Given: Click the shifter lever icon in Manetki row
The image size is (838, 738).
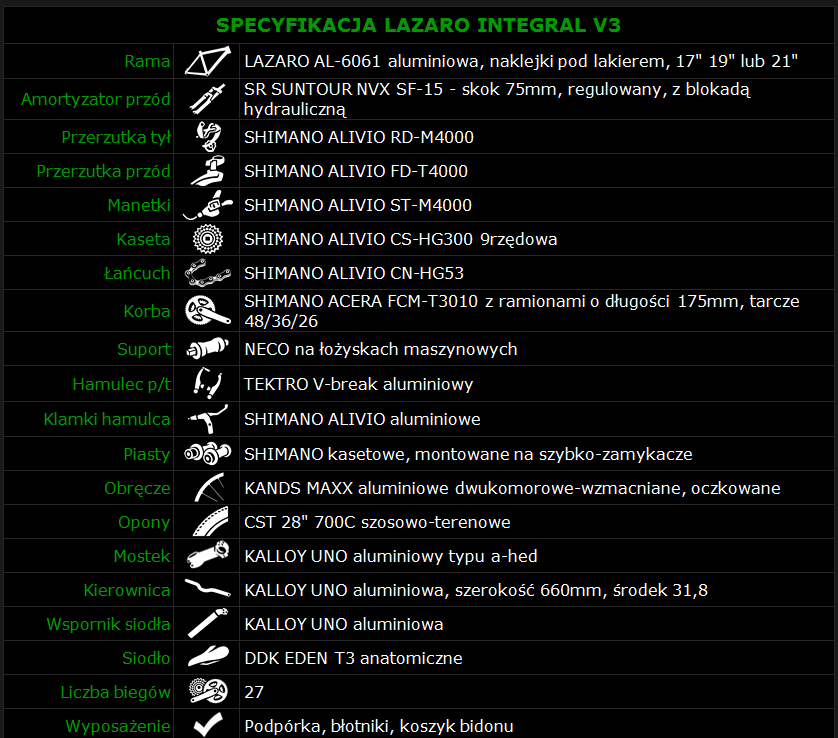Looking at the screenshot, I should [x=208, y=205].
